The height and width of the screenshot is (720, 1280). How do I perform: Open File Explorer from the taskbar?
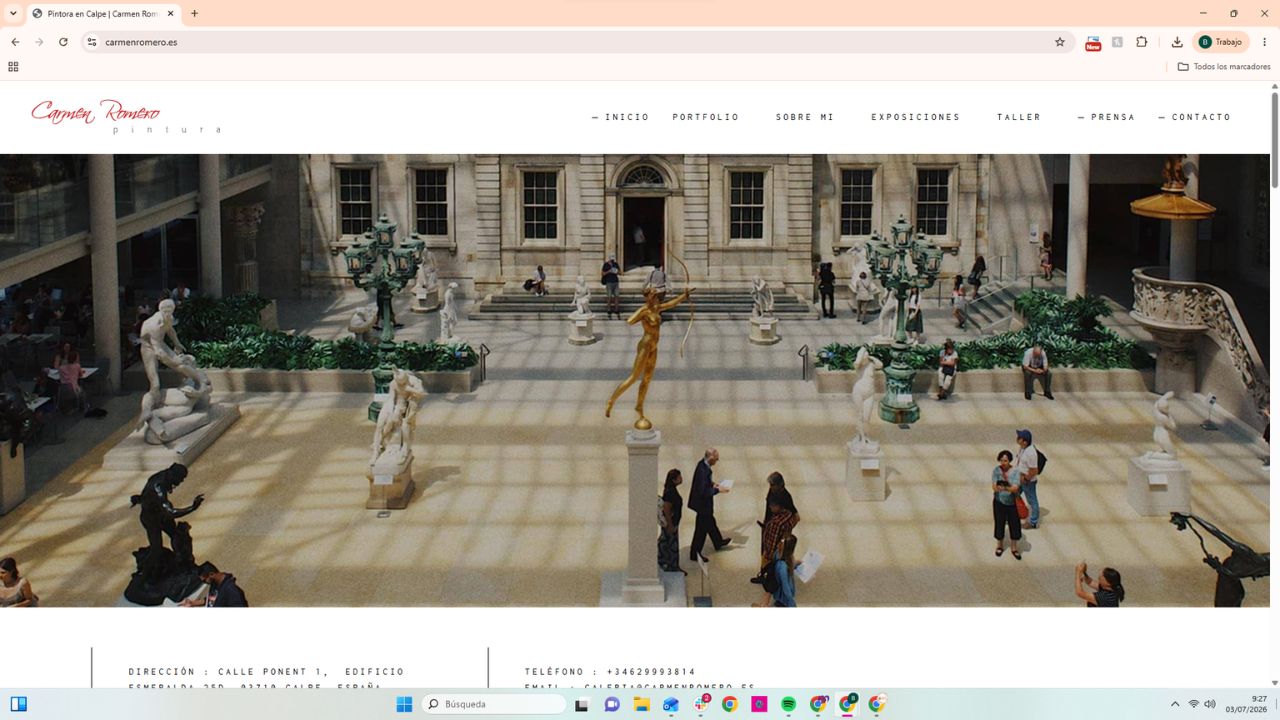pos(641,704)
